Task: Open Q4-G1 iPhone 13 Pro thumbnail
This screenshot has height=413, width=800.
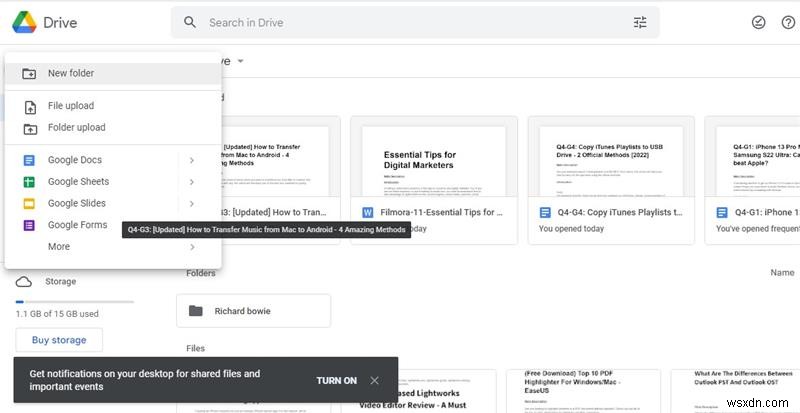Action: (x=753, y=157)
